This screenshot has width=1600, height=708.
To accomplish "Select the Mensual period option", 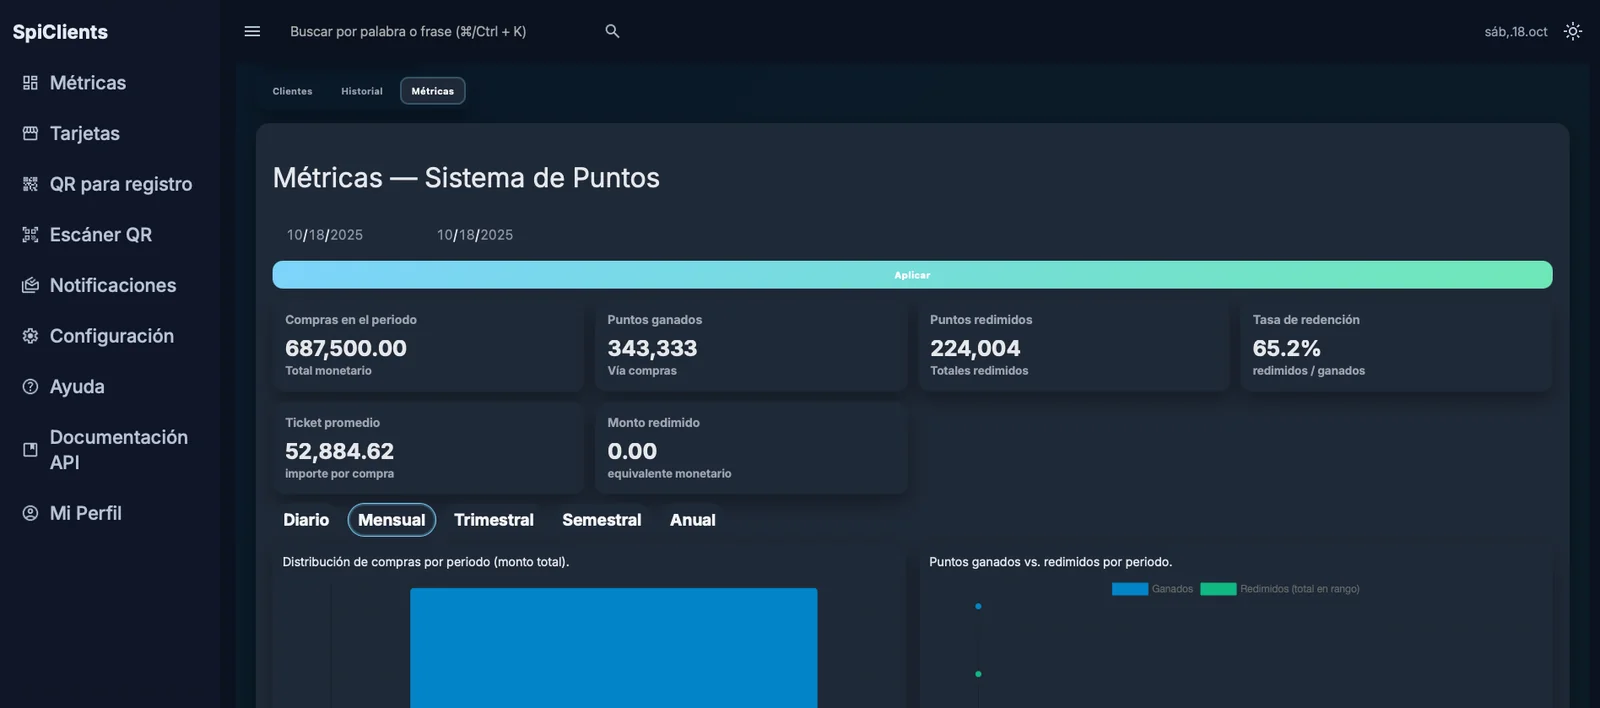I will tap(392, 520).
